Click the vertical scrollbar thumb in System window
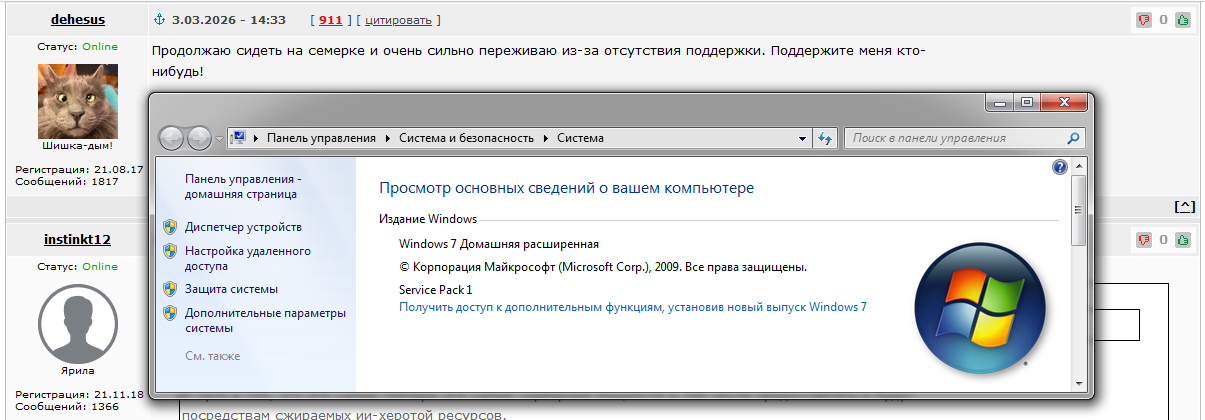Image resolution: width=1205 pixels, height=420 pixels. (1078, 210)
